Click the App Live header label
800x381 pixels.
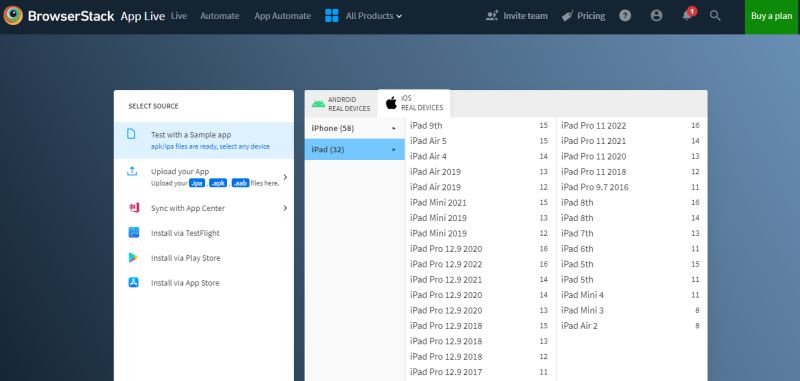(142, 16)
